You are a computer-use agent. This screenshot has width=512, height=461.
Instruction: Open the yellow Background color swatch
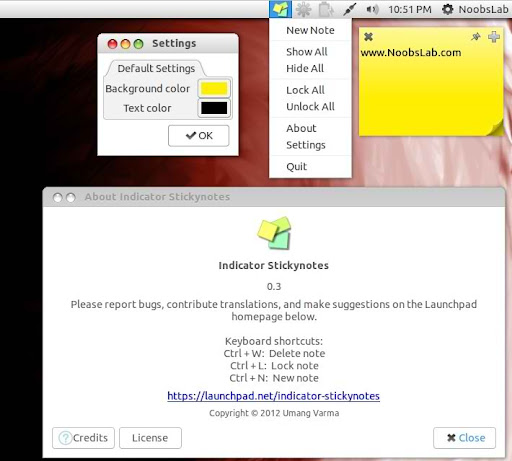[x=214, y=89]
